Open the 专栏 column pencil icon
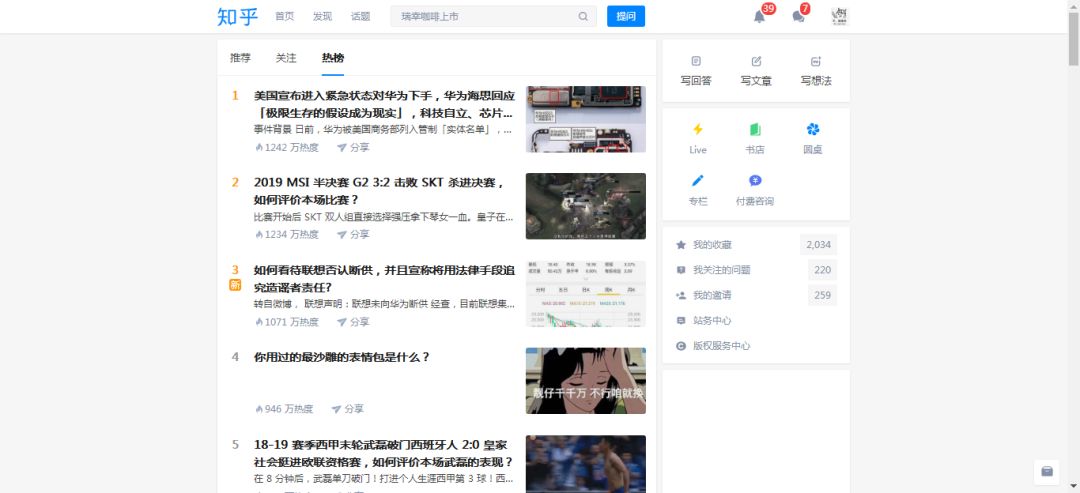Image resolution: width=1080 pixels, height=493 pixels. (x=698, y=180)
